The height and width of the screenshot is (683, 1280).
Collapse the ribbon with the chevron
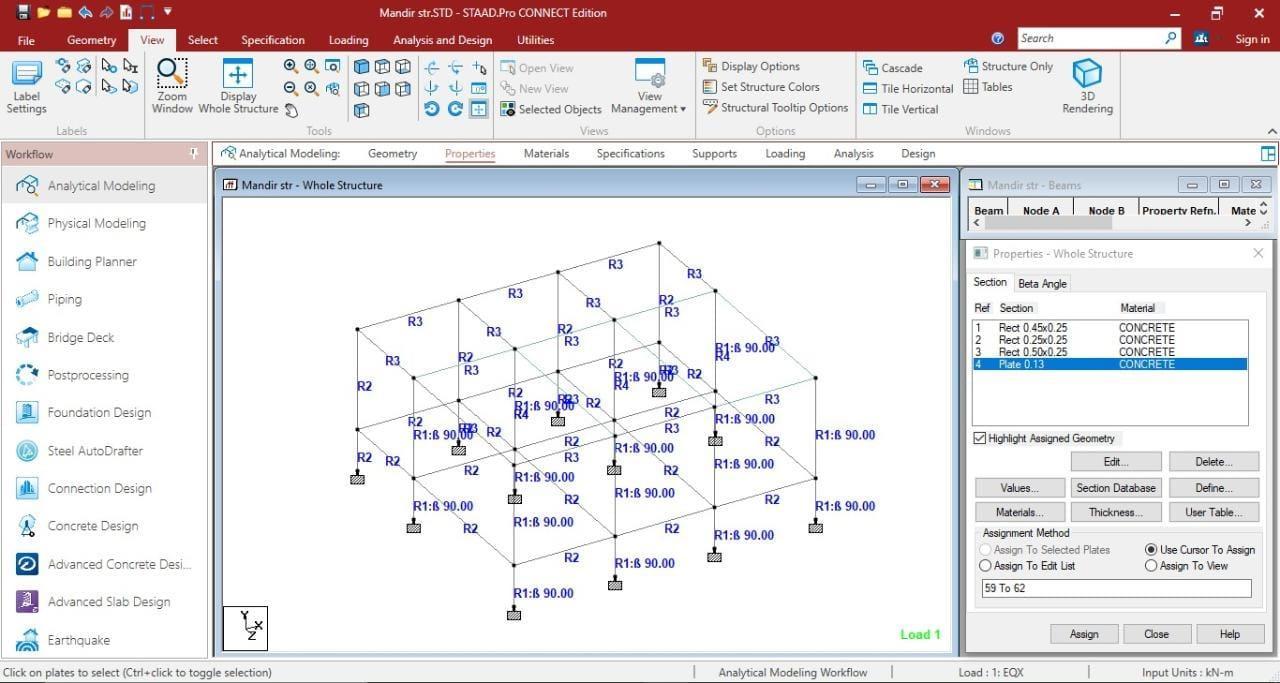1271,131
